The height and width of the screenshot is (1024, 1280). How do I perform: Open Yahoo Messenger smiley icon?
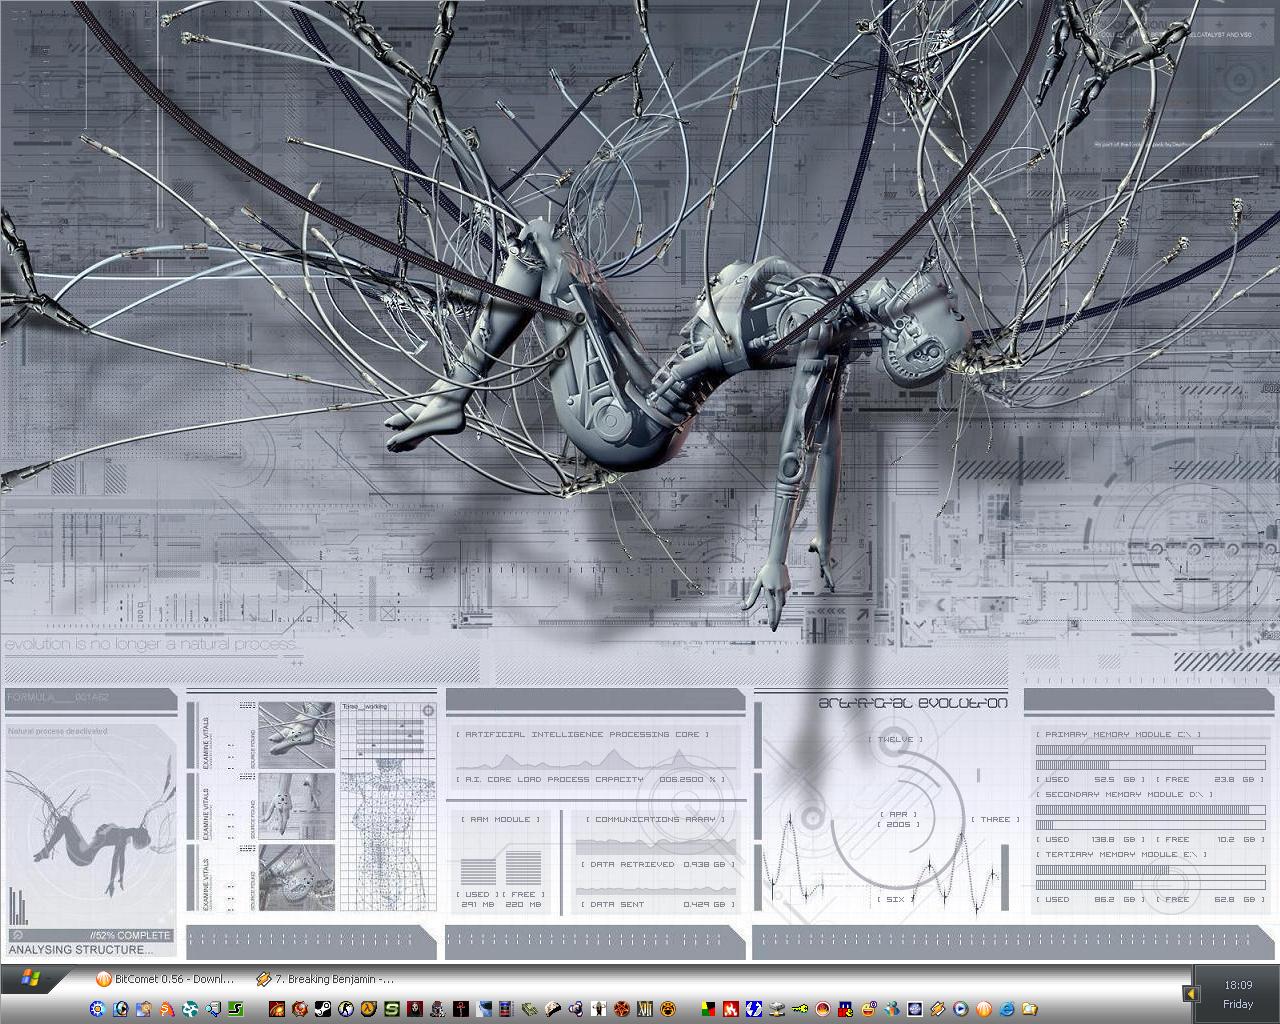click(x=869, y=1009)
